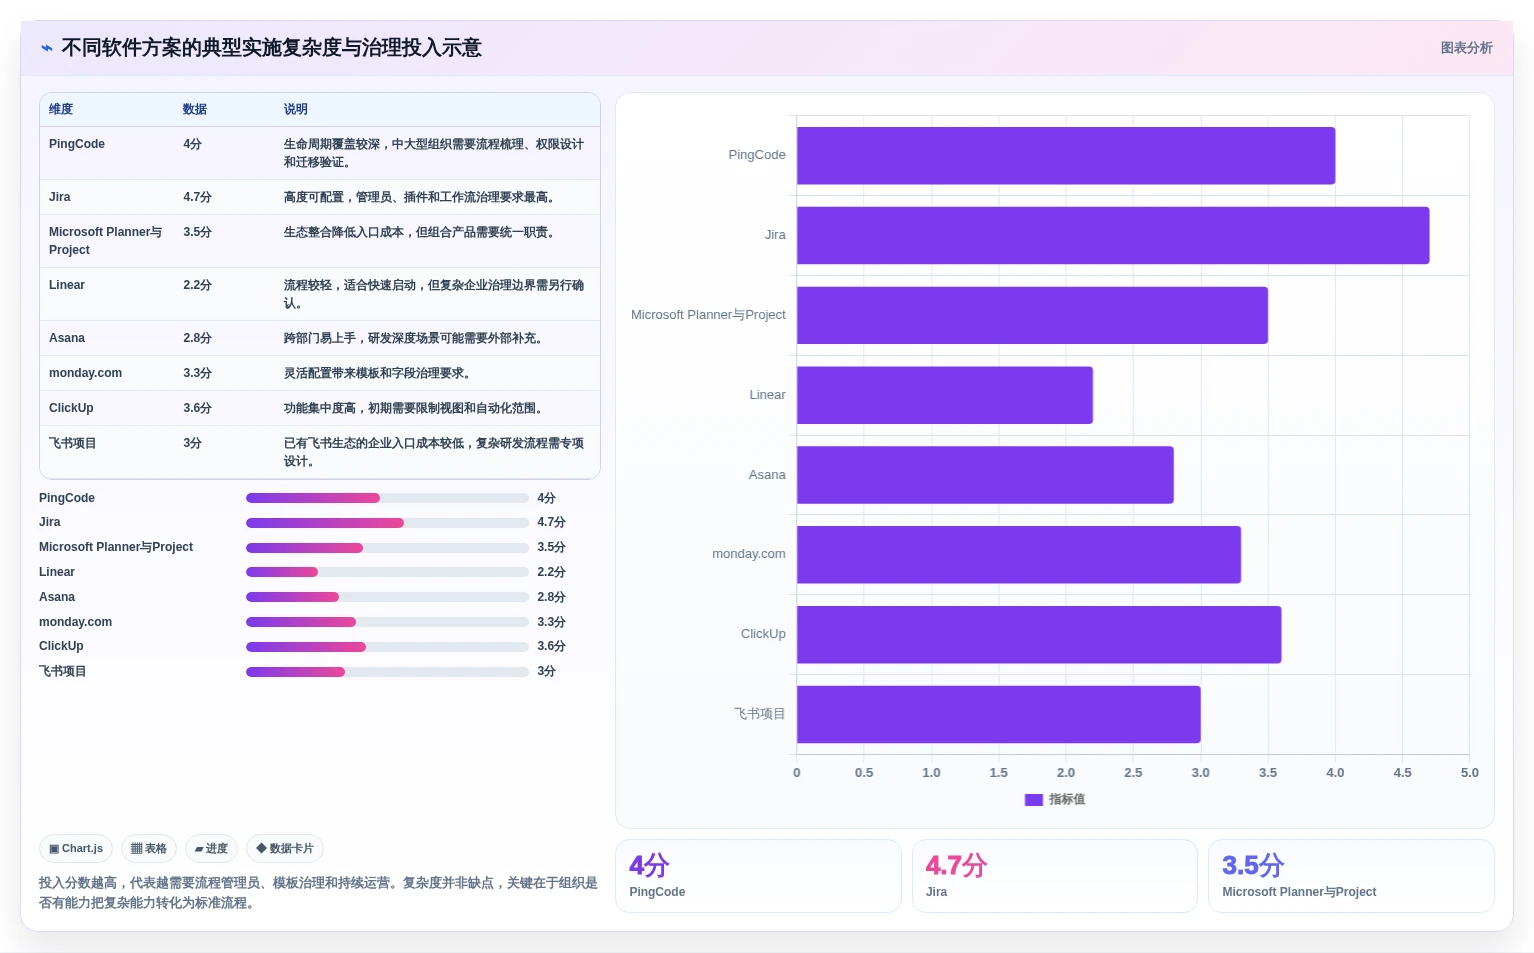
Task: Click the 飞书项目 bar in chart
Action: pos(999,714)
